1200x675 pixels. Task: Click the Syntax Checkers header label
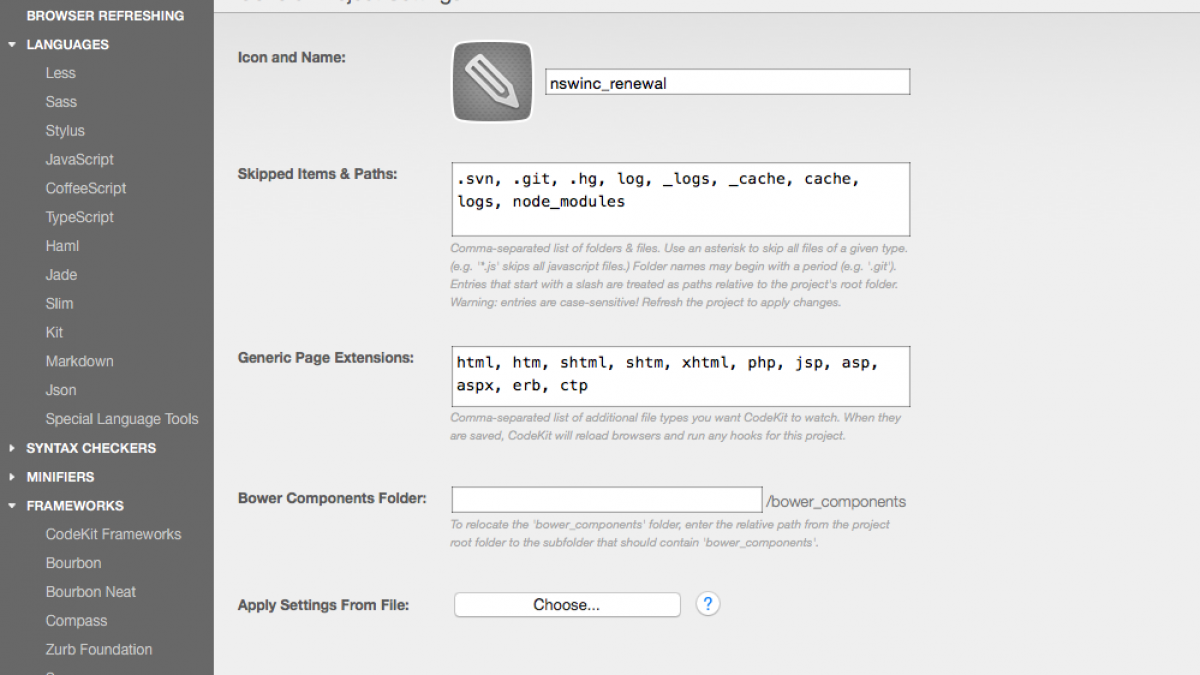tap(91, 448)
